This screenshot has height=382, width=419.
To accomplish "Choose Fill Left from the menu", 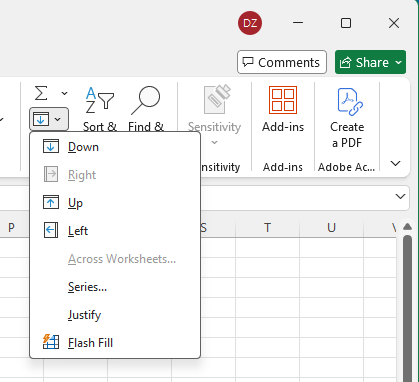I will pyautogui.click(x=115, y=231).
